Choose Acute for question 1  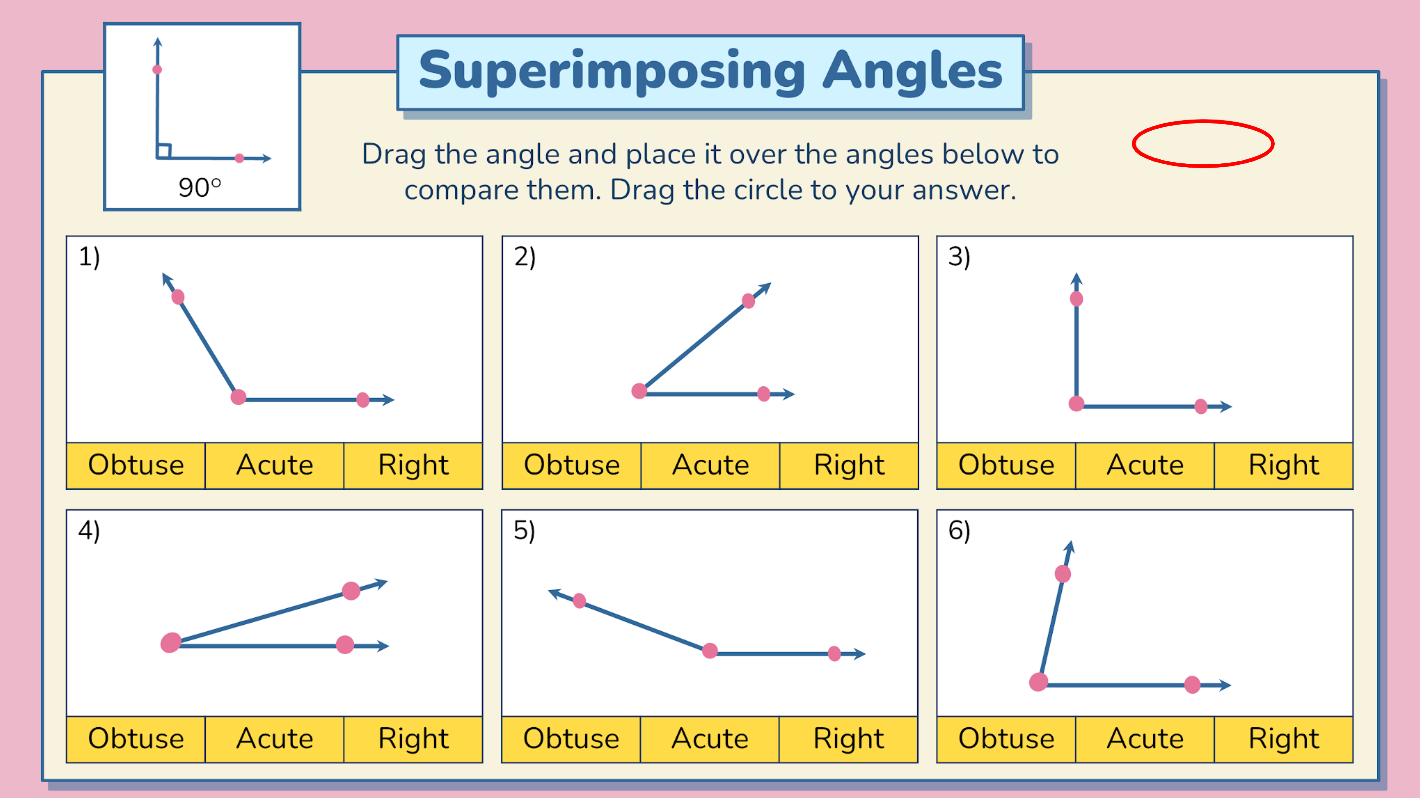275,465
